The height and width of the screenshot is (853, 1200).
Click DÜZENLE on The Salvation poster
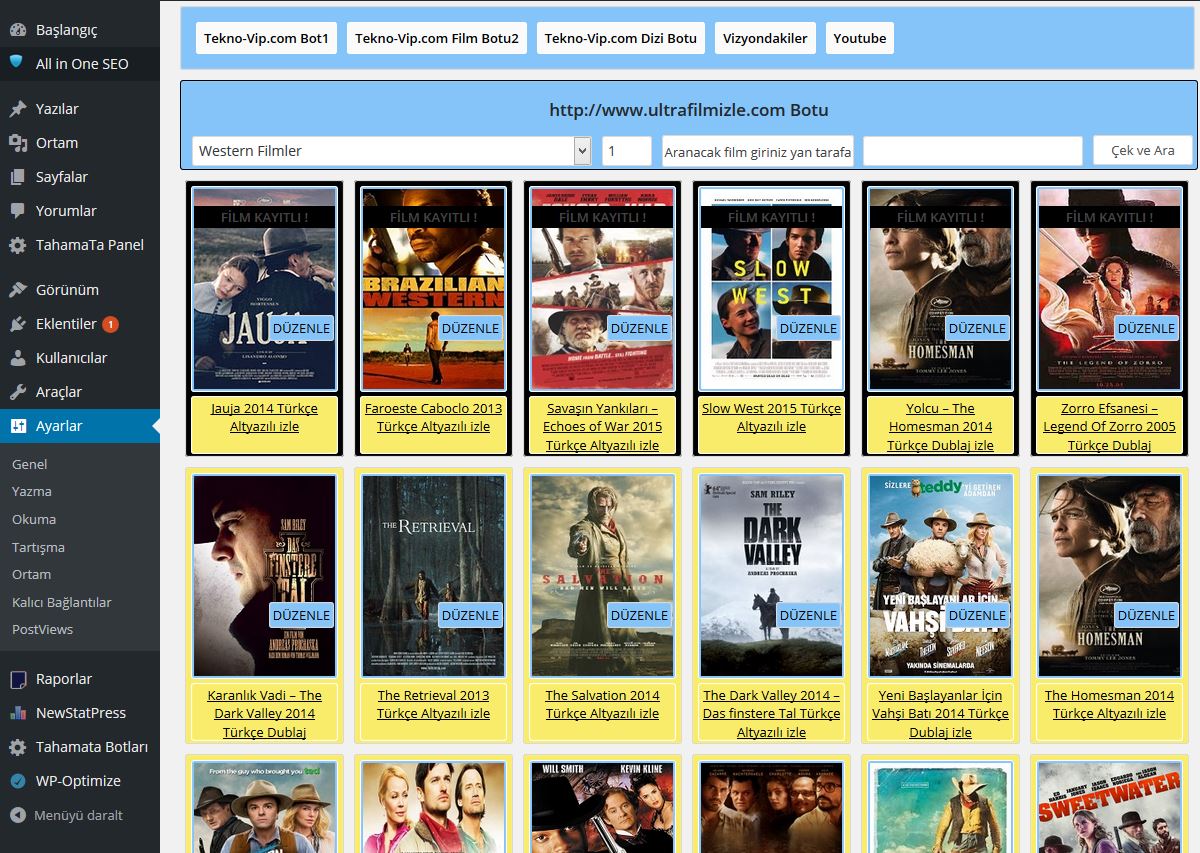coord(639,615)
